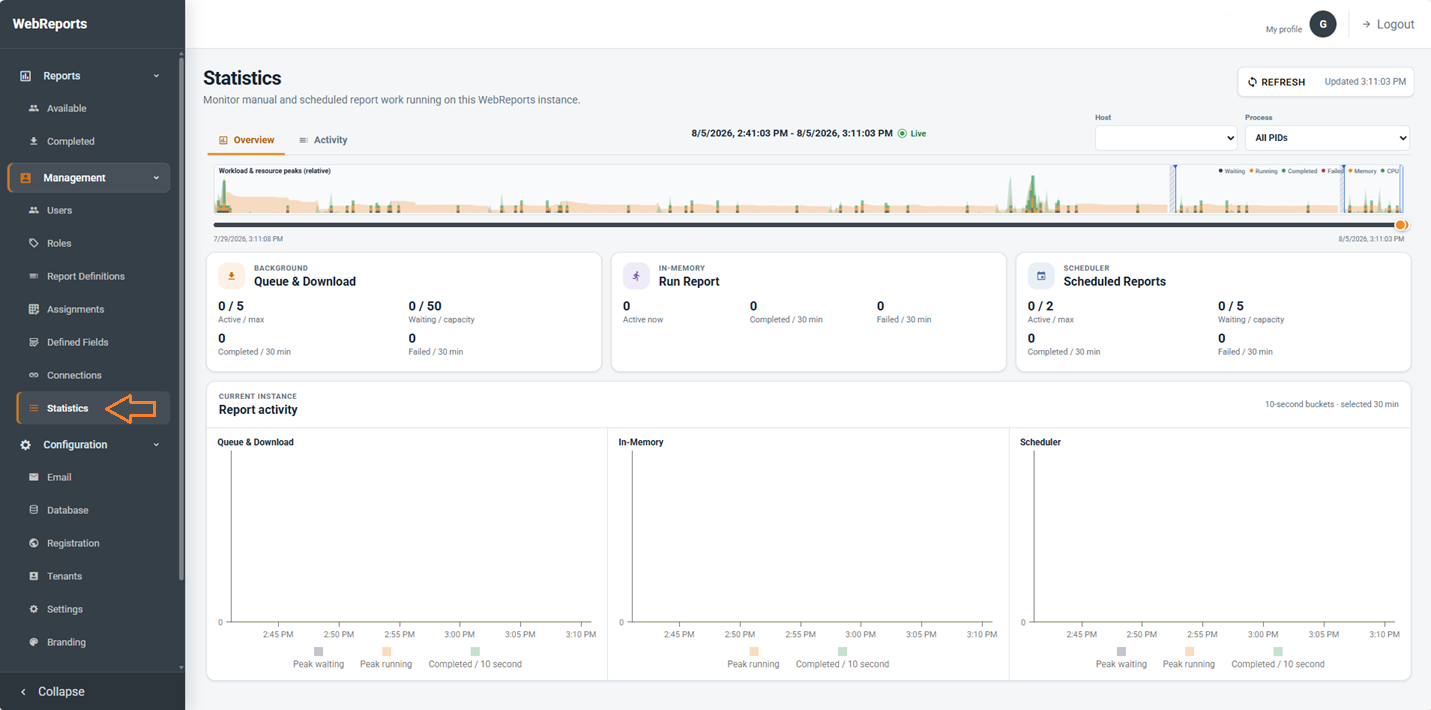This screenshot has height=710, width=1431.
Task: Toggle Completed legend in In-Memory chart
Action: [x=842, y=657]
